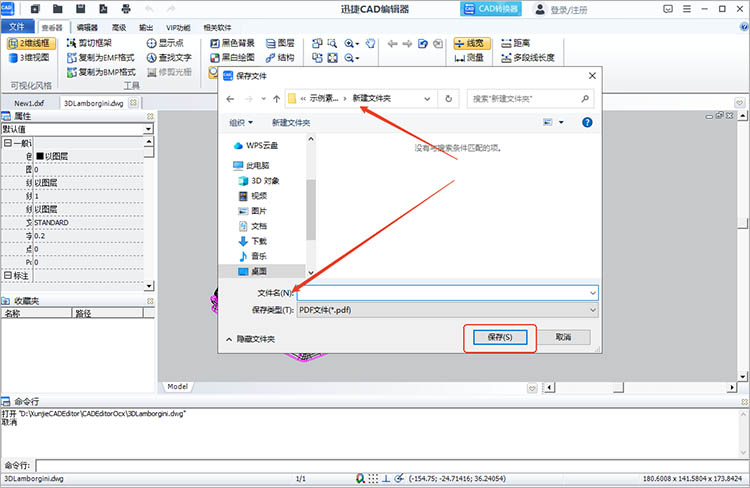This screenshot has width=750, height=488.
Task: Collapse the 一般 property group
Action: point(8,143)
